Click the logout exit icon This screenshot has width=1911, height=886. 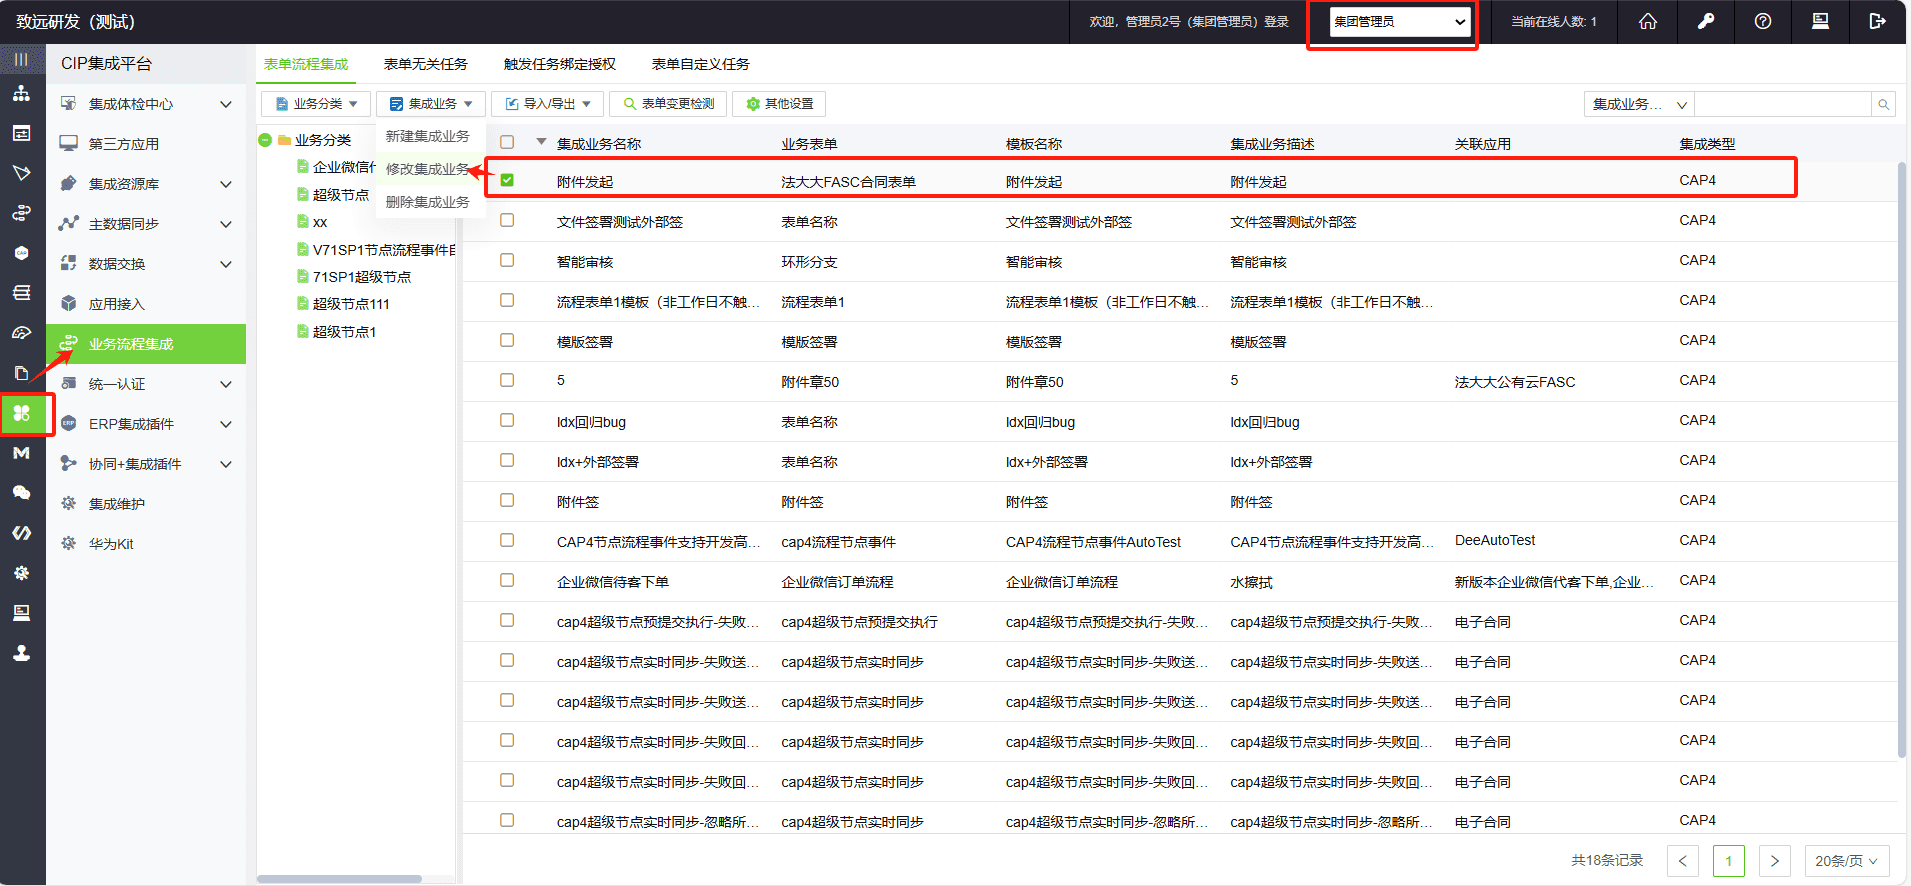1877,21
